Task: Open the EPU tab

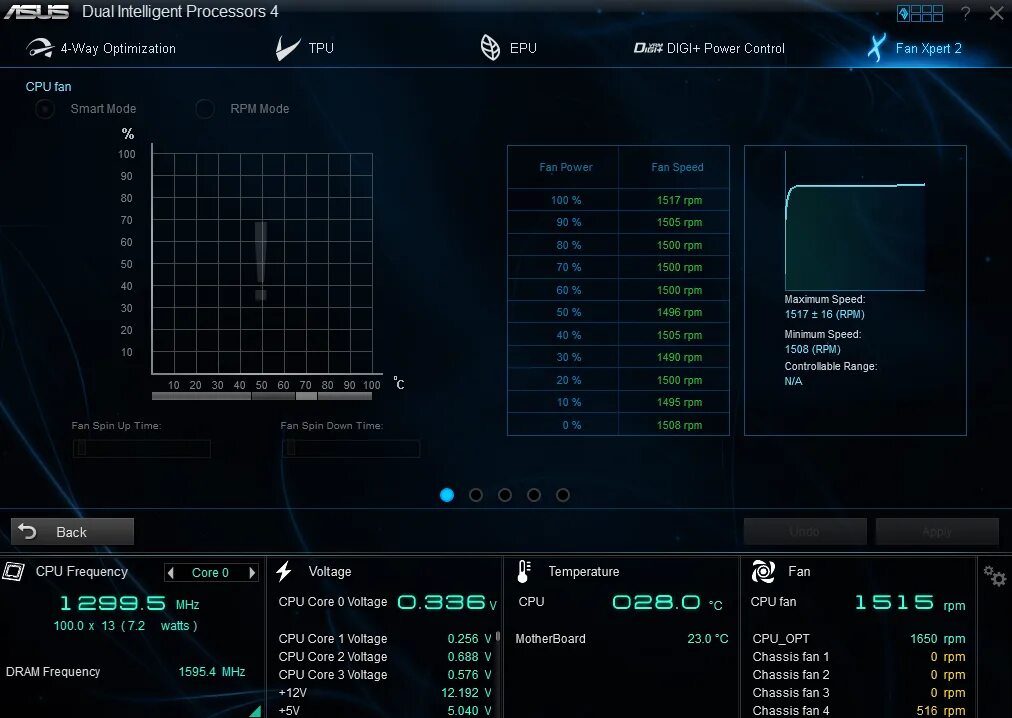Action: [x=509, y=48]
